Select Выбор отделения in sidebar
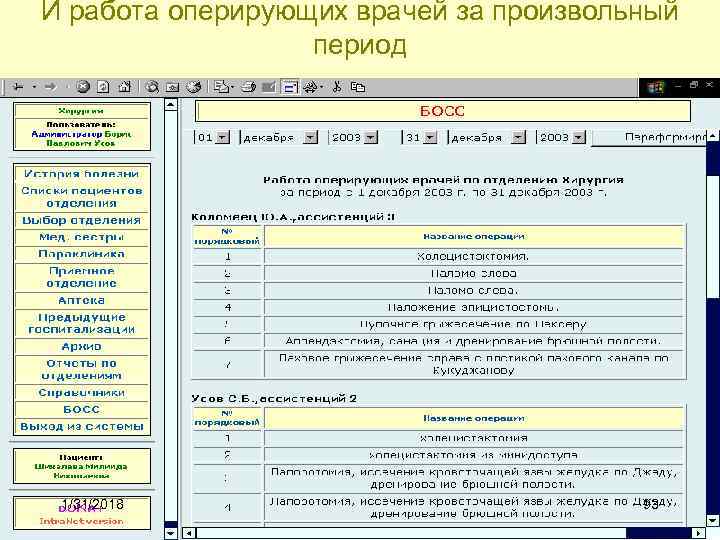Image resolution: width=720 pixels, height=540 pixels. click(x=81, y=220)
